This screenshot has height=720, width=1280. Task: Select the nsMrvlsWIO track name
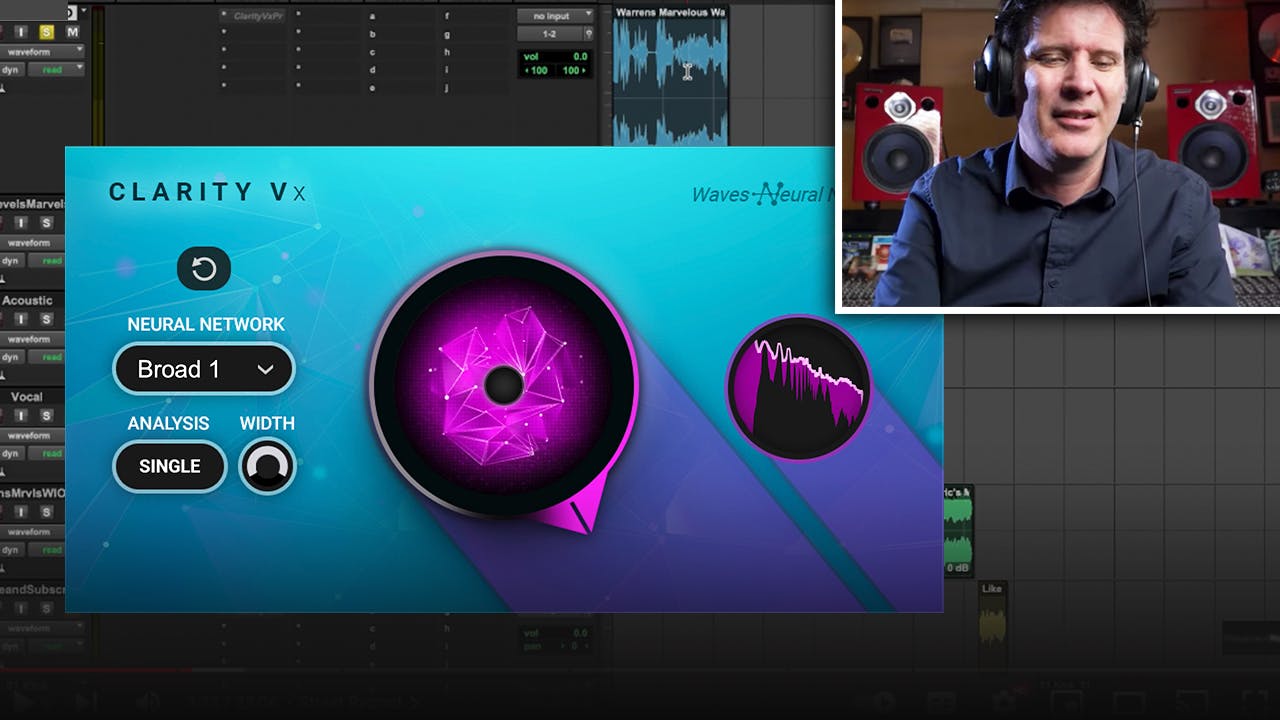tap(31, 493)
